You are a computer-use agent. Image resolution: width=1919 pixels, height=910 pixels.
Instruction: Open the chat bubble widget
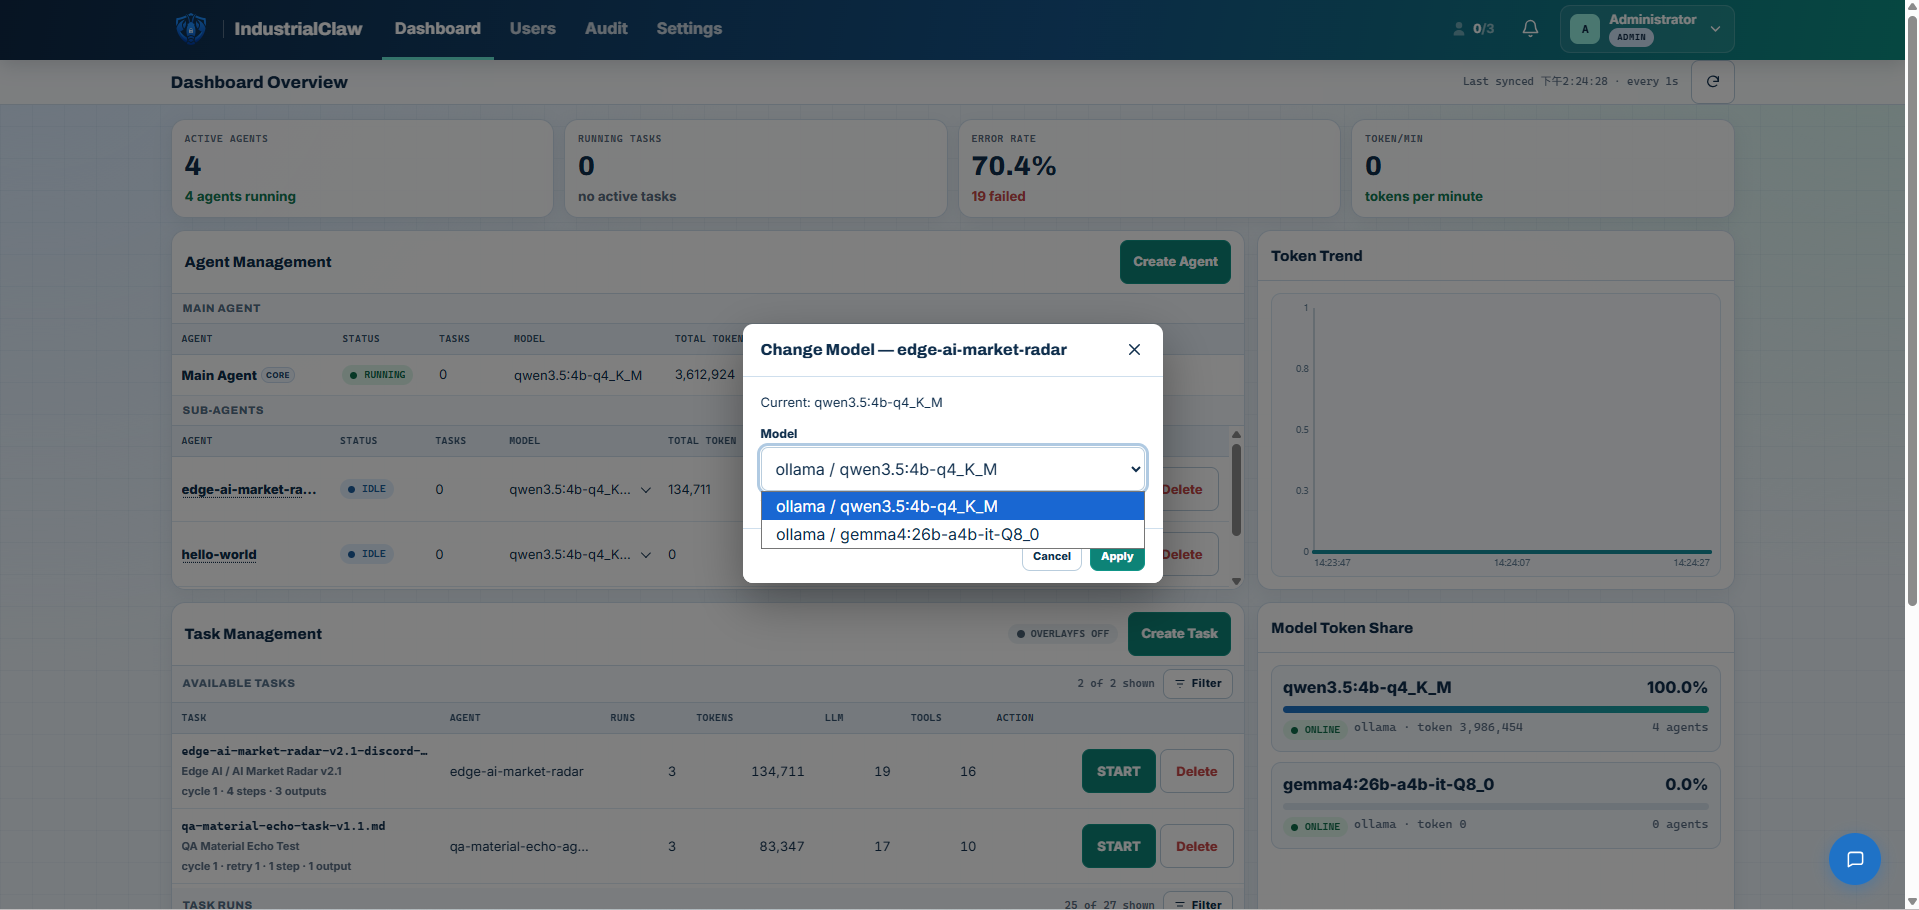1854,859
